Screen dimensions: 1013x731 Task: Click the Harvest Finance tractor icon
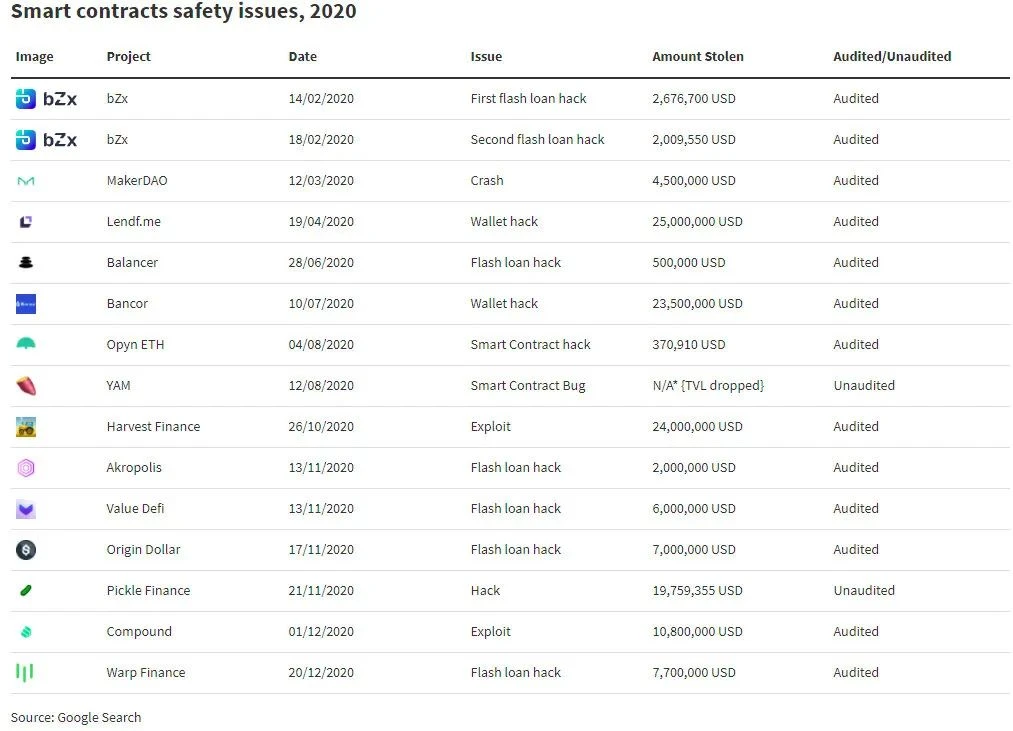(26, 427)
